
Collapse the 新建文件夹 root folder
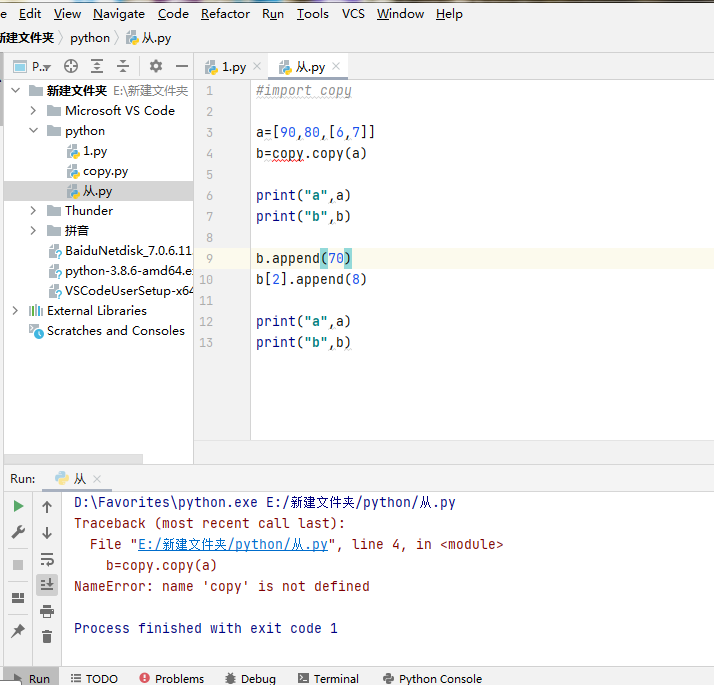[x=15, y=90]
